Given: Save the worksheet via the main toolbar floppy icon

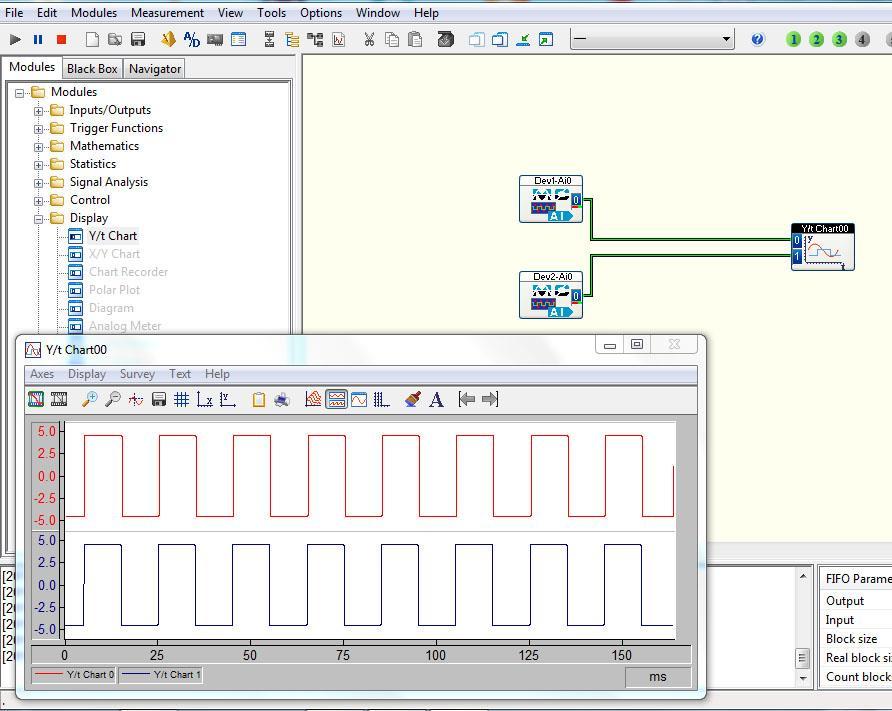Looking at the screenshot, I should pyautogui.click(x=138, y=39).
